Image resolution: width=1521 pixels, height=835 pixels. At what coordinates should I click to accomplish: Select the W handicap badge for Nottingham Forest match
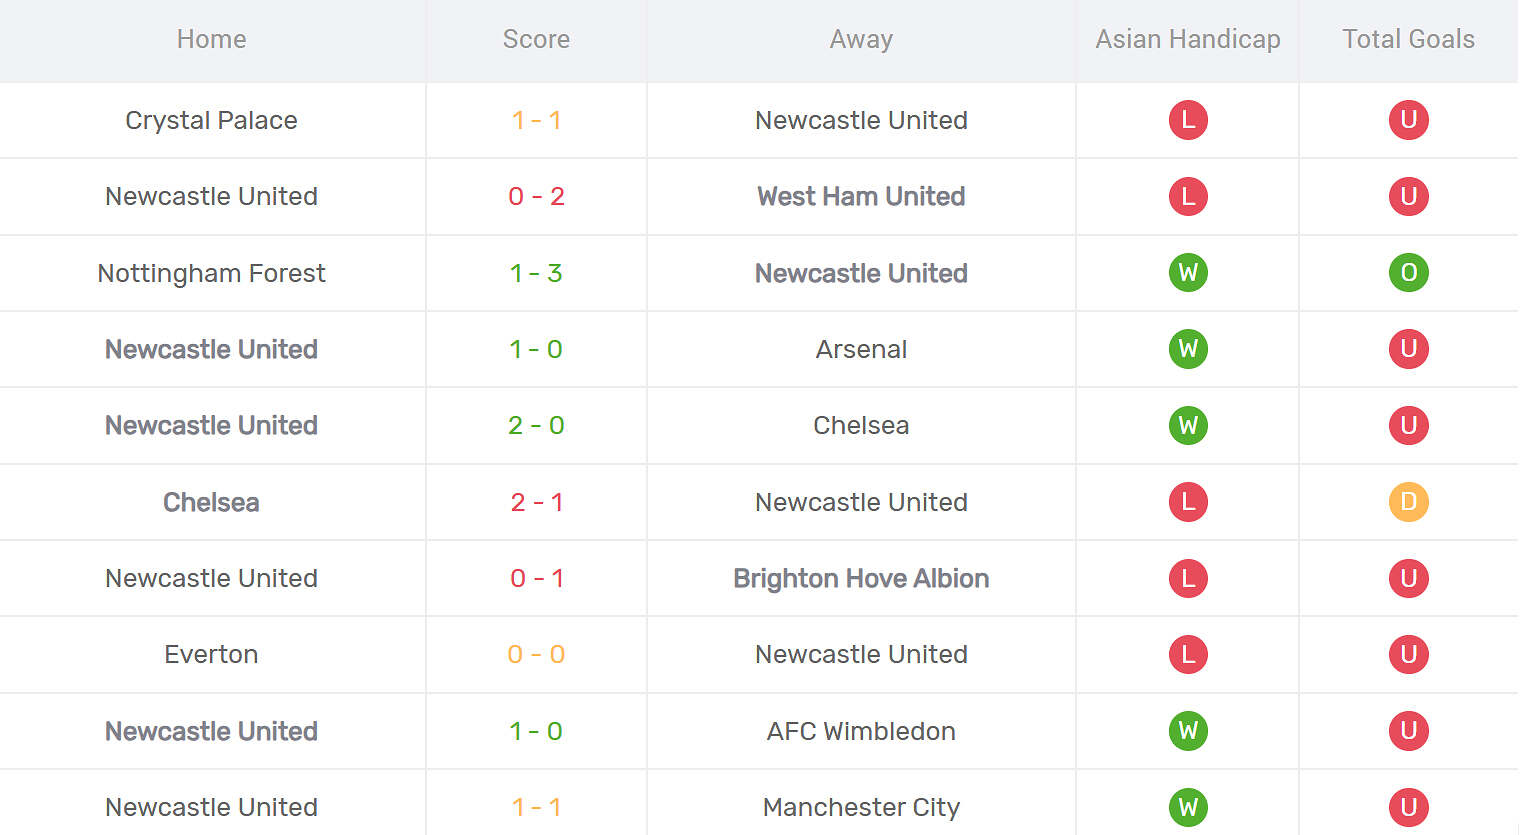[1187, 273]
